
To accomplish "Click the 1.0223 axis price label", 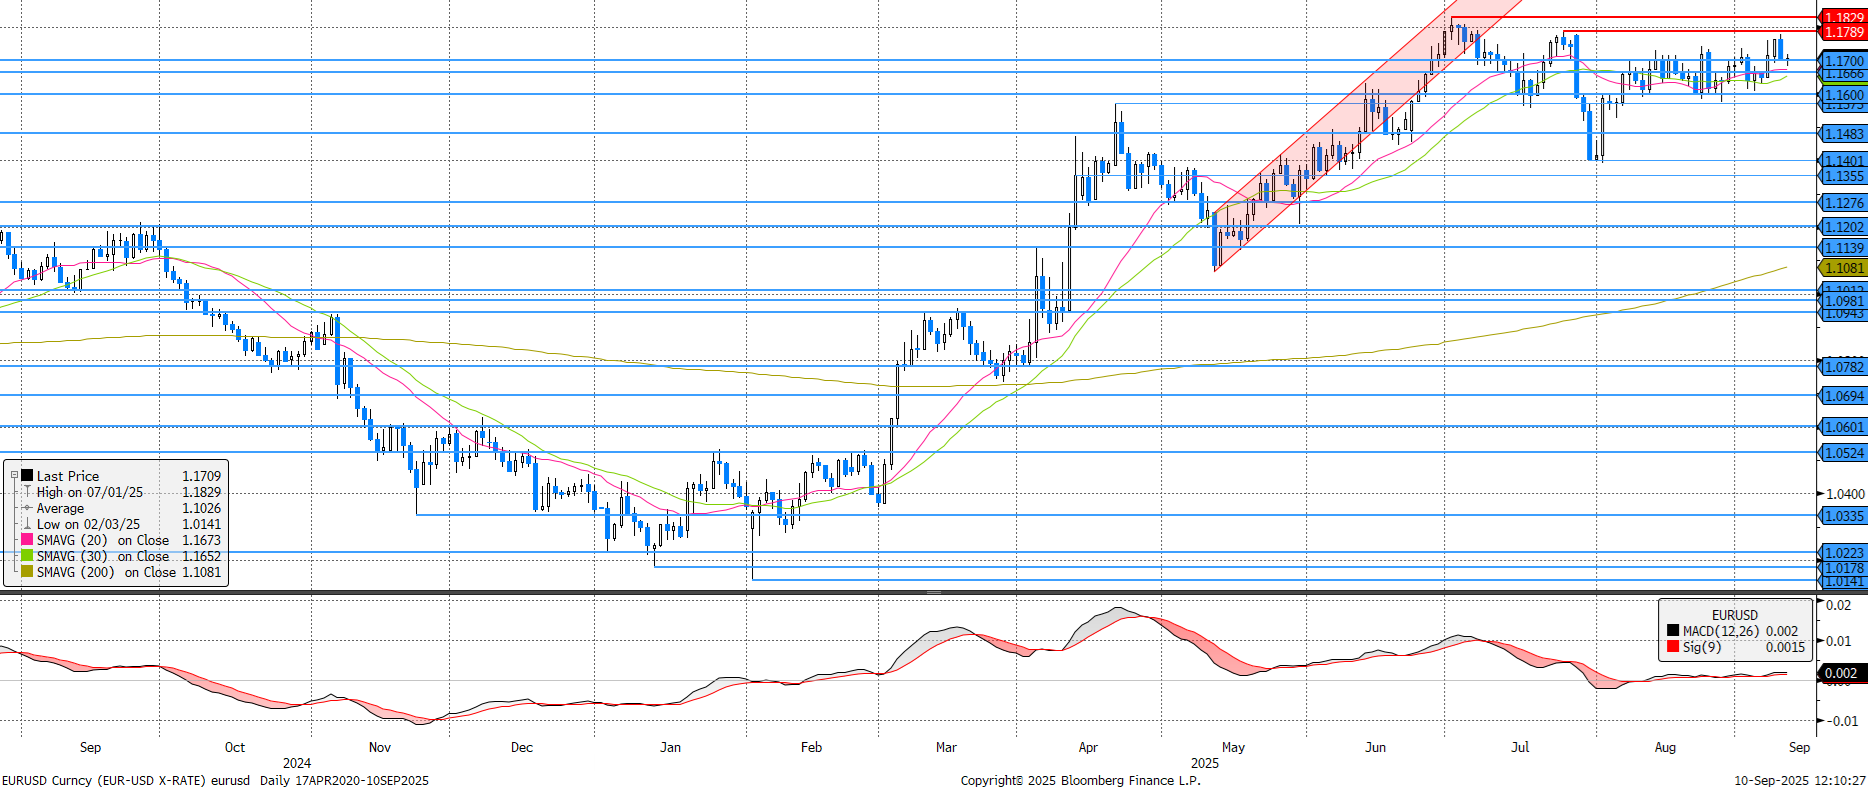I will click(x=1842, y=553).
